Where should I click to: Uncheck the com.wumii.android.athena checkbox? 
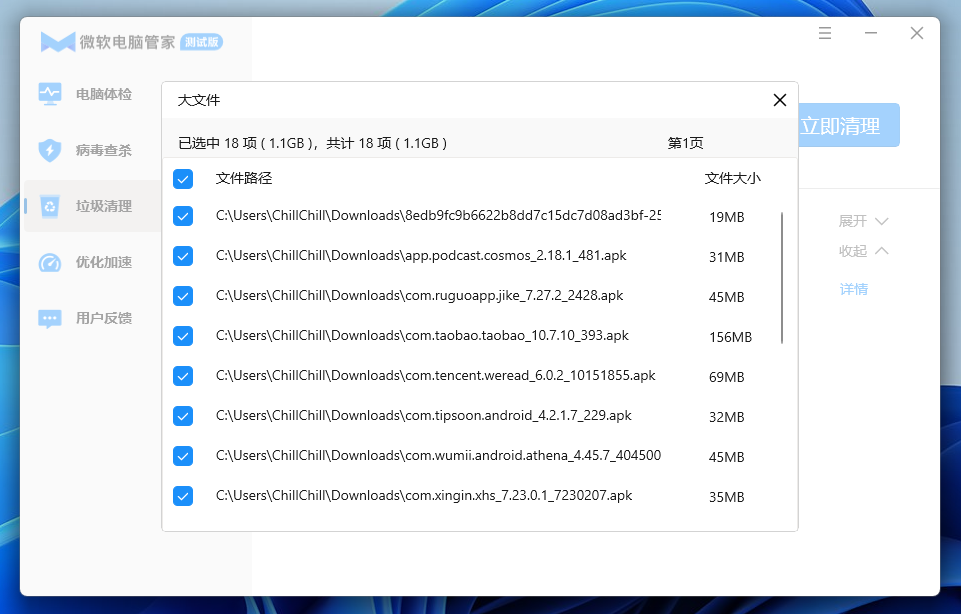pos(183,456)
